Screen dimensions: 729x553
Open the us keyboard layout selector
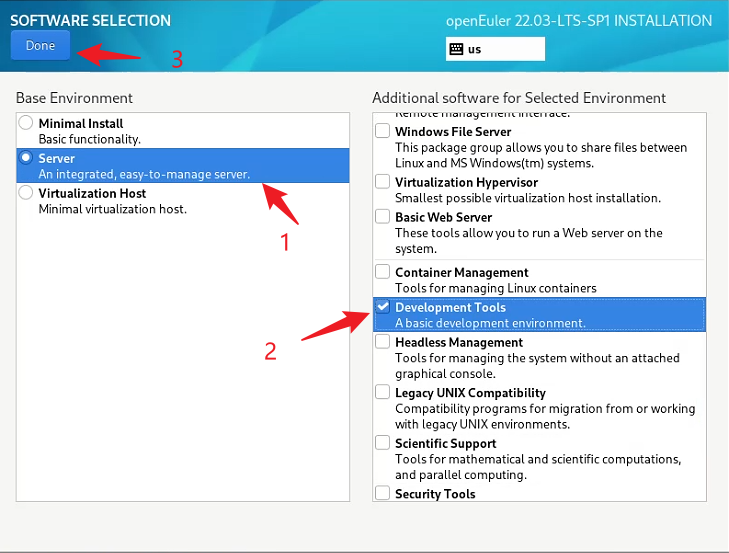(495, 49)
